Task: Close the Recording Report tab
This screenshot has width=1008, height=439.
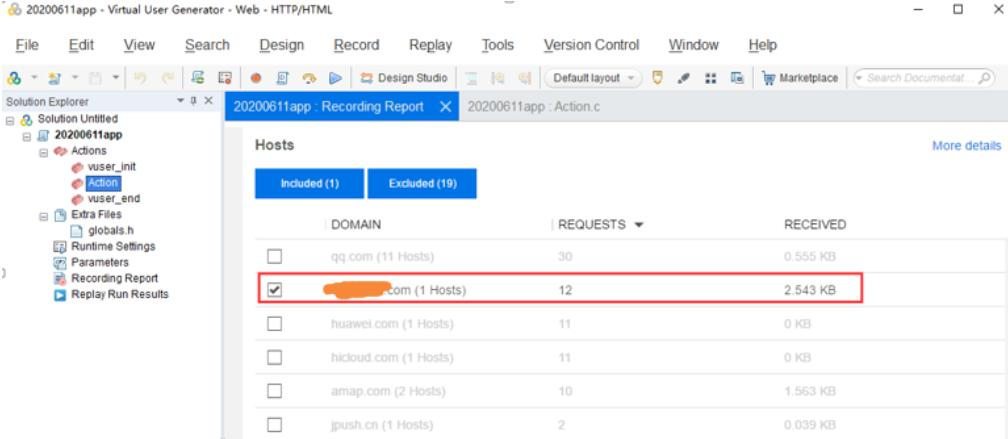Action: tap(445, 107)
